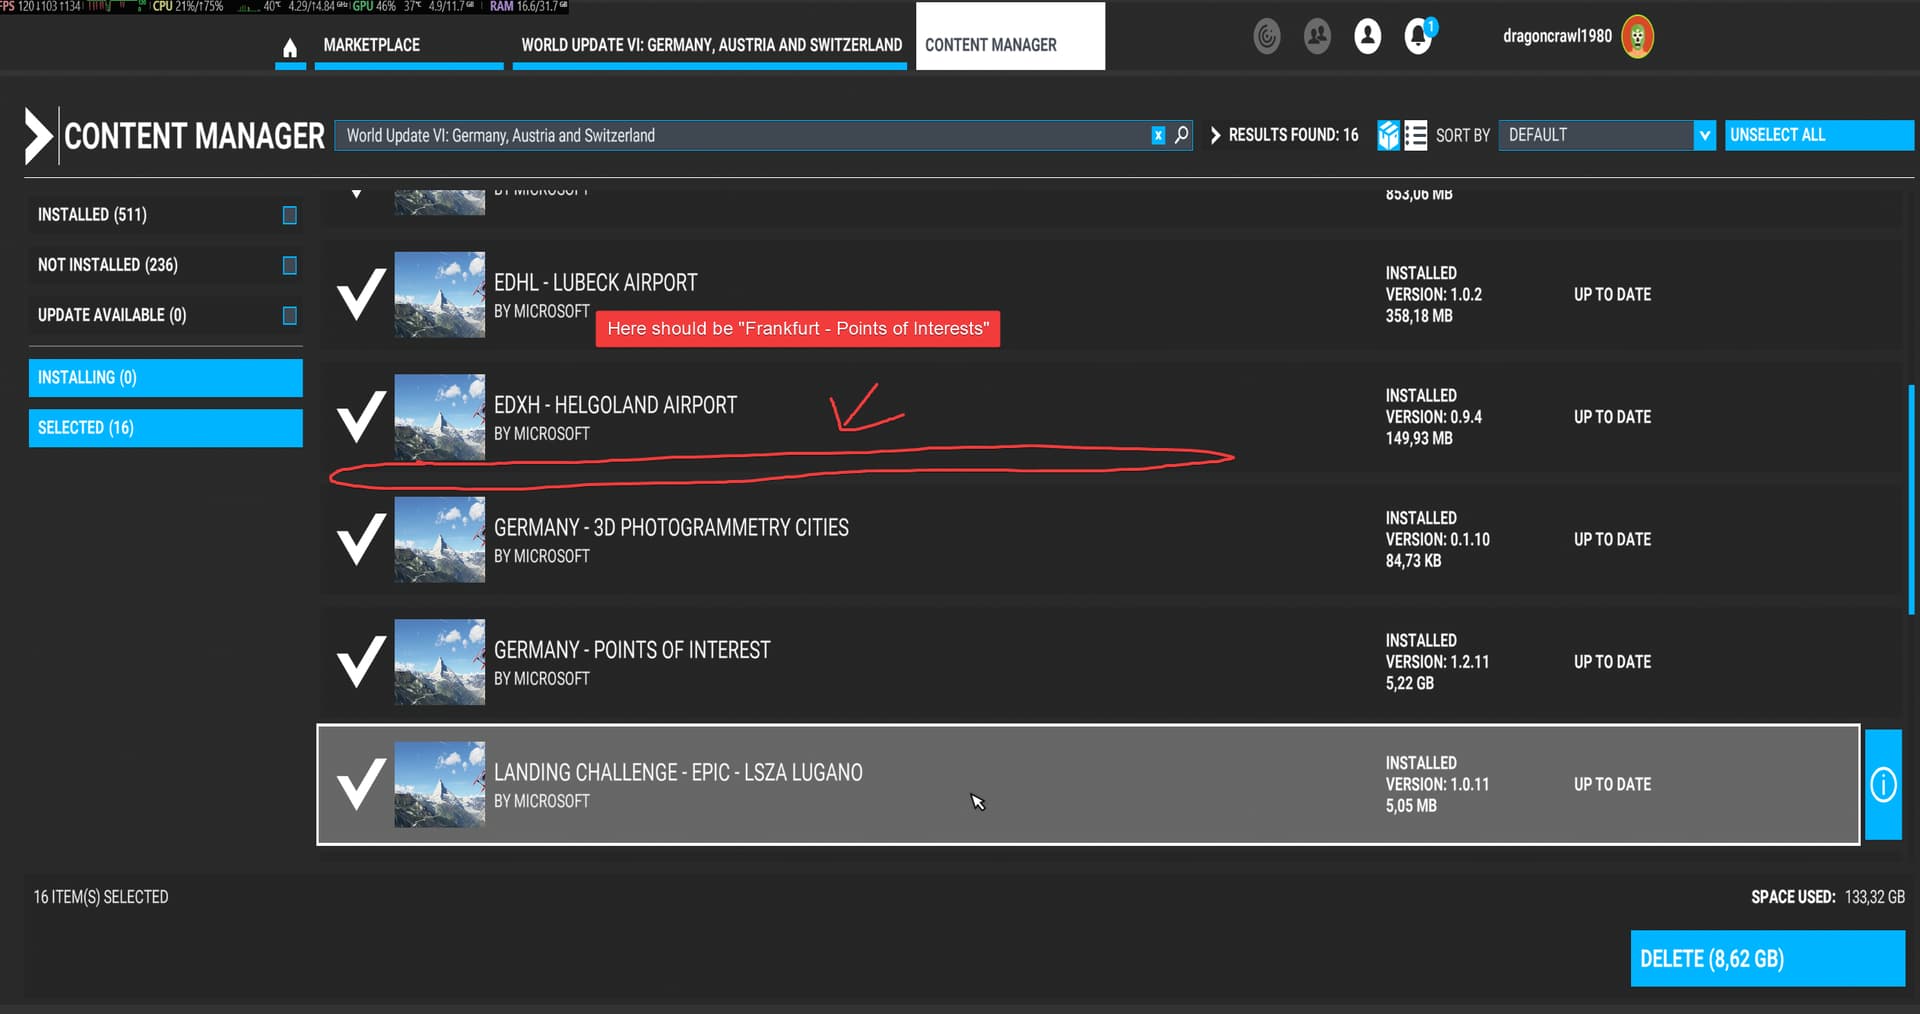1920x1014 pixels.
Task: Open the white profile icon
Action: coord(1367,37)
